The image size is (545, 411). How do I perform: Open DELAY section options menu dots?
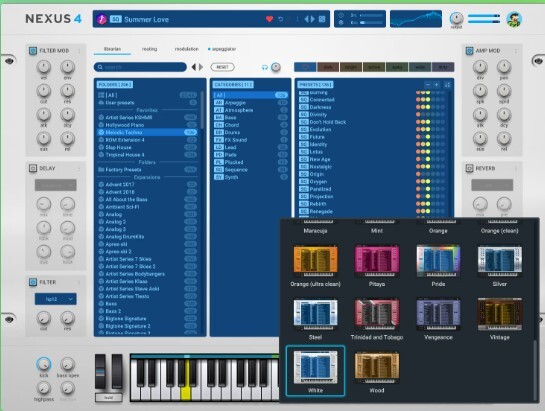pyautogui.click(x=79, y=169)
